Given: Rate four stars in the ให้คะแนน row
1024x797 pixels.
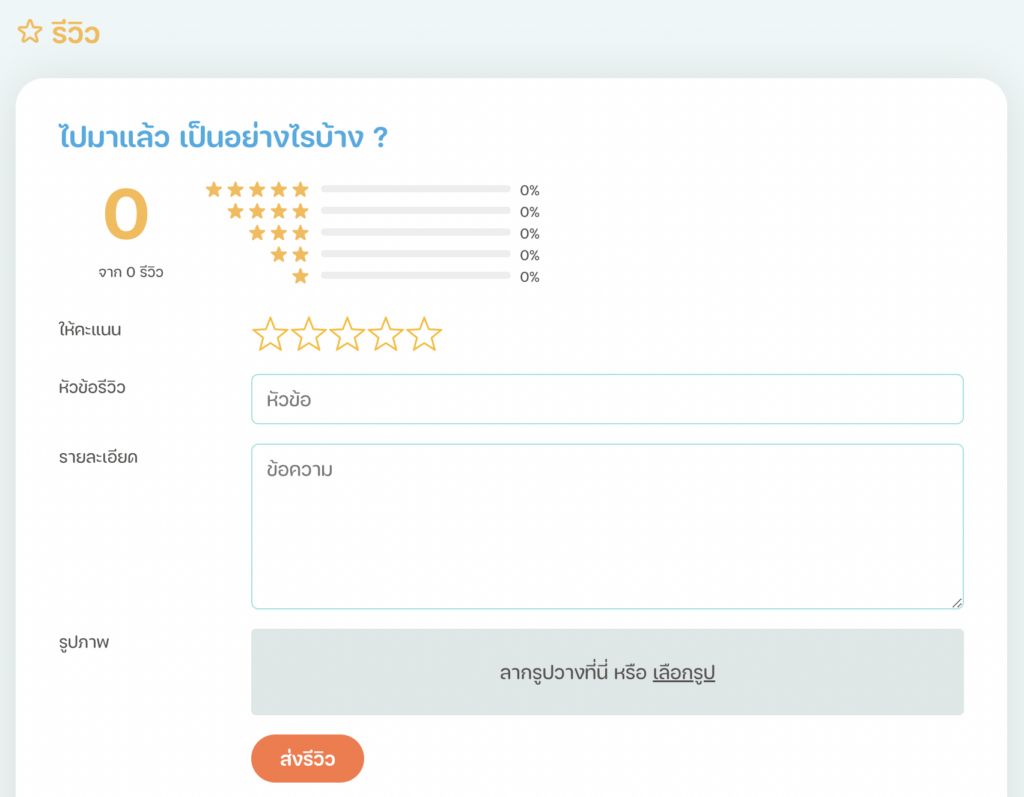Looking at the screenshot, I should point(385,334).
